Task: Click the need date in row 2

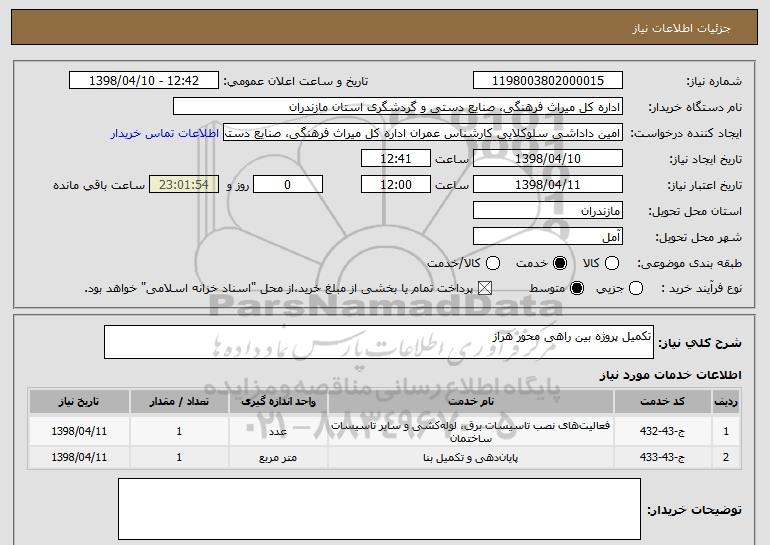Action: tap(79, 458)
